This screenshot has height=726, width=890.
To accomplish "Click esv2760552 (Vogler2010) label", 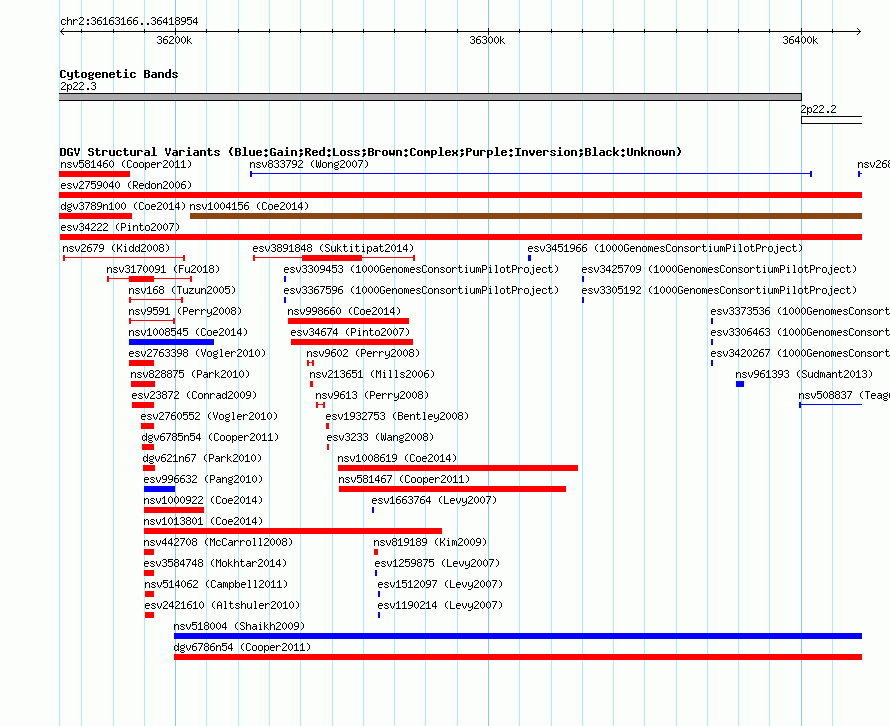I will click(209, 417).
